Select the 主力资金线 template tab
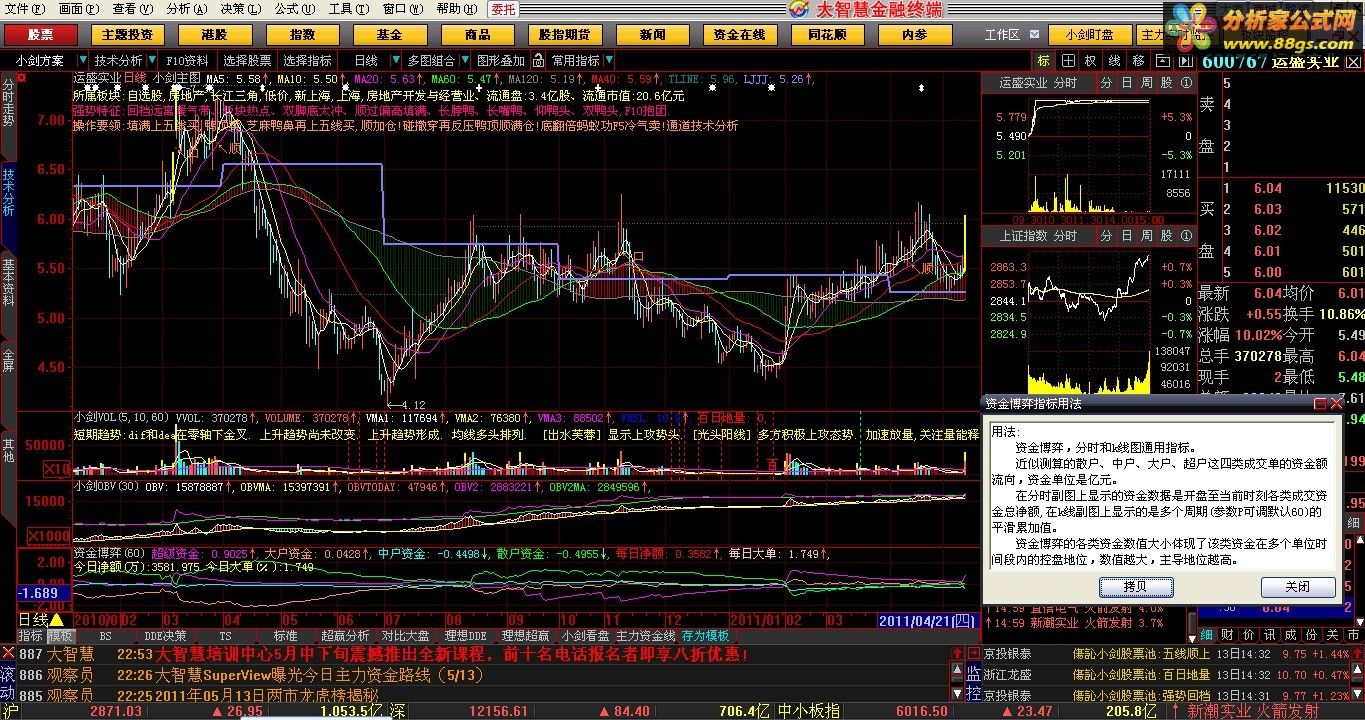Screen dimensions: 1365x720 [645, 635]
